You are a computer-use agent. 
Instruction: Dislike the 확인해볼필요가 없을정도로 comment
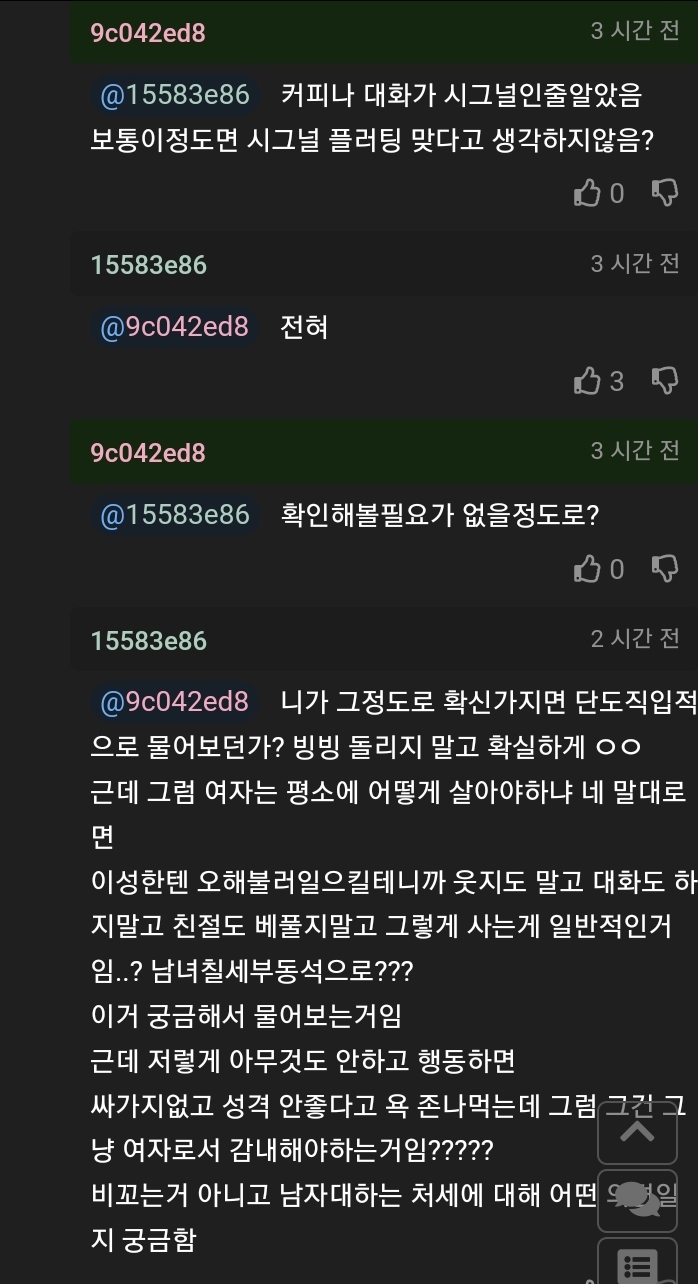[665, 569]
